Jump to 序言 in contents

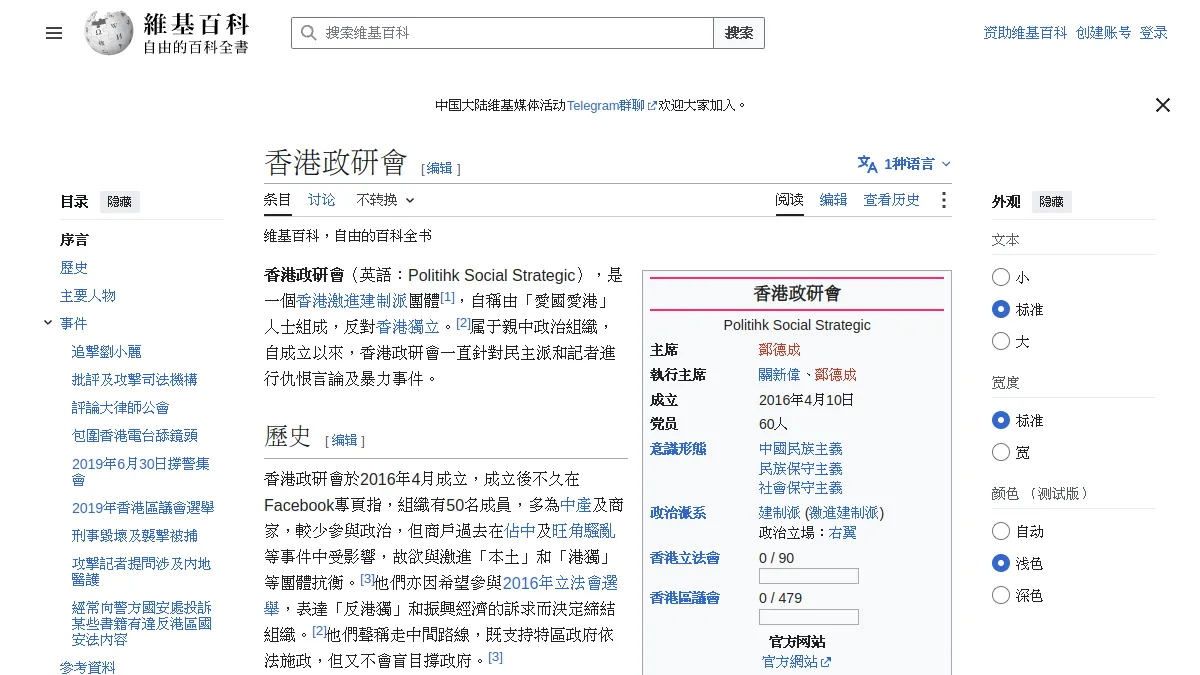(74, 240)
